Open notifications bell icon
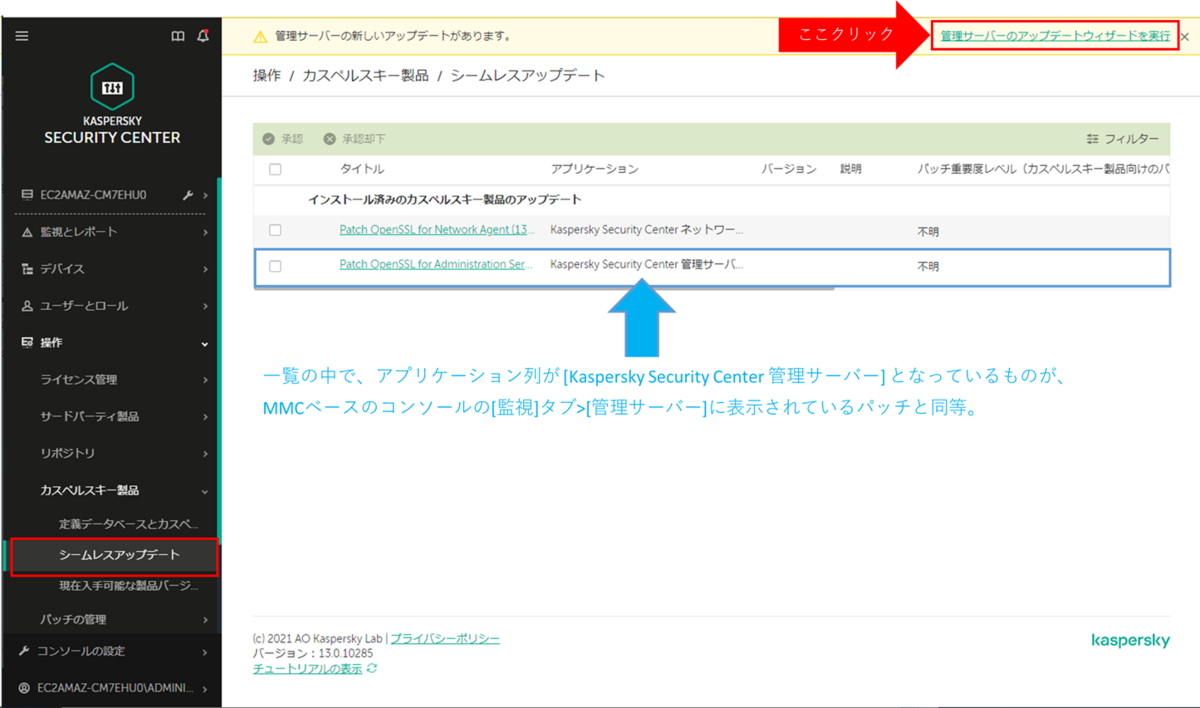1200x708 pixels. pos(203,36)
